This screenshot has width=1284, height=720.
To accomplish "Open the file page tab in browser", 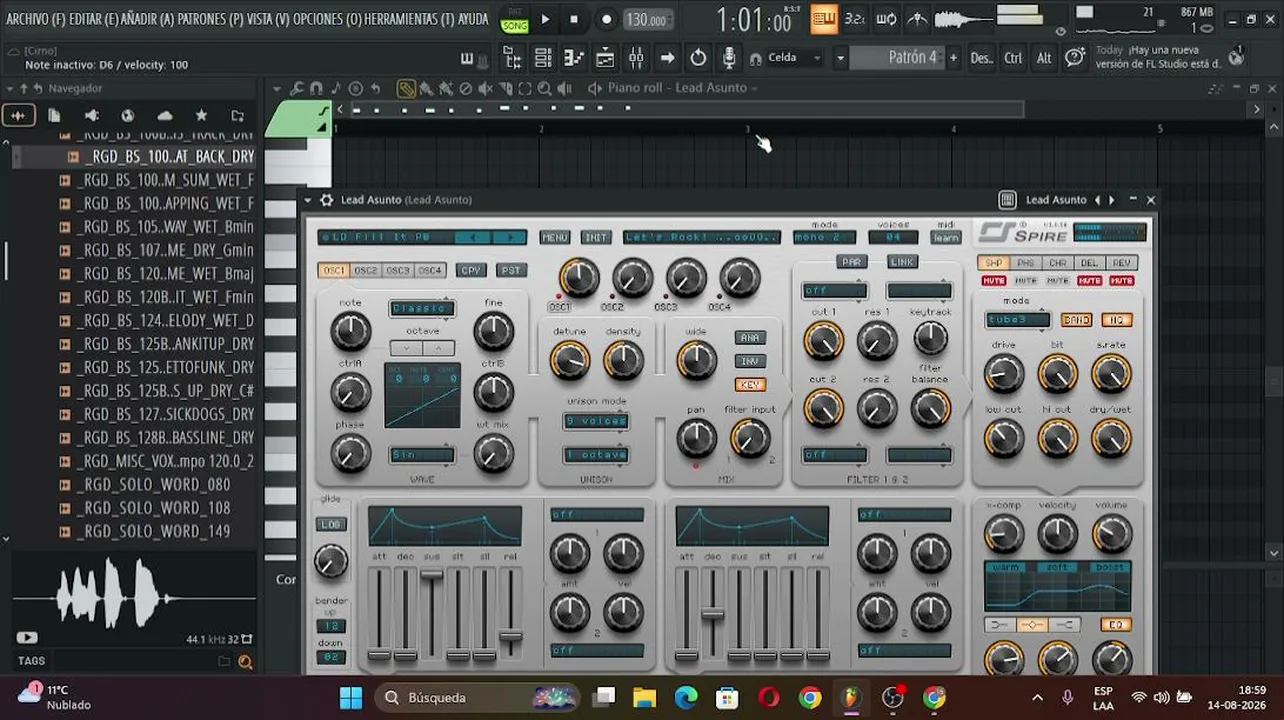I will [x=55, y=115].
